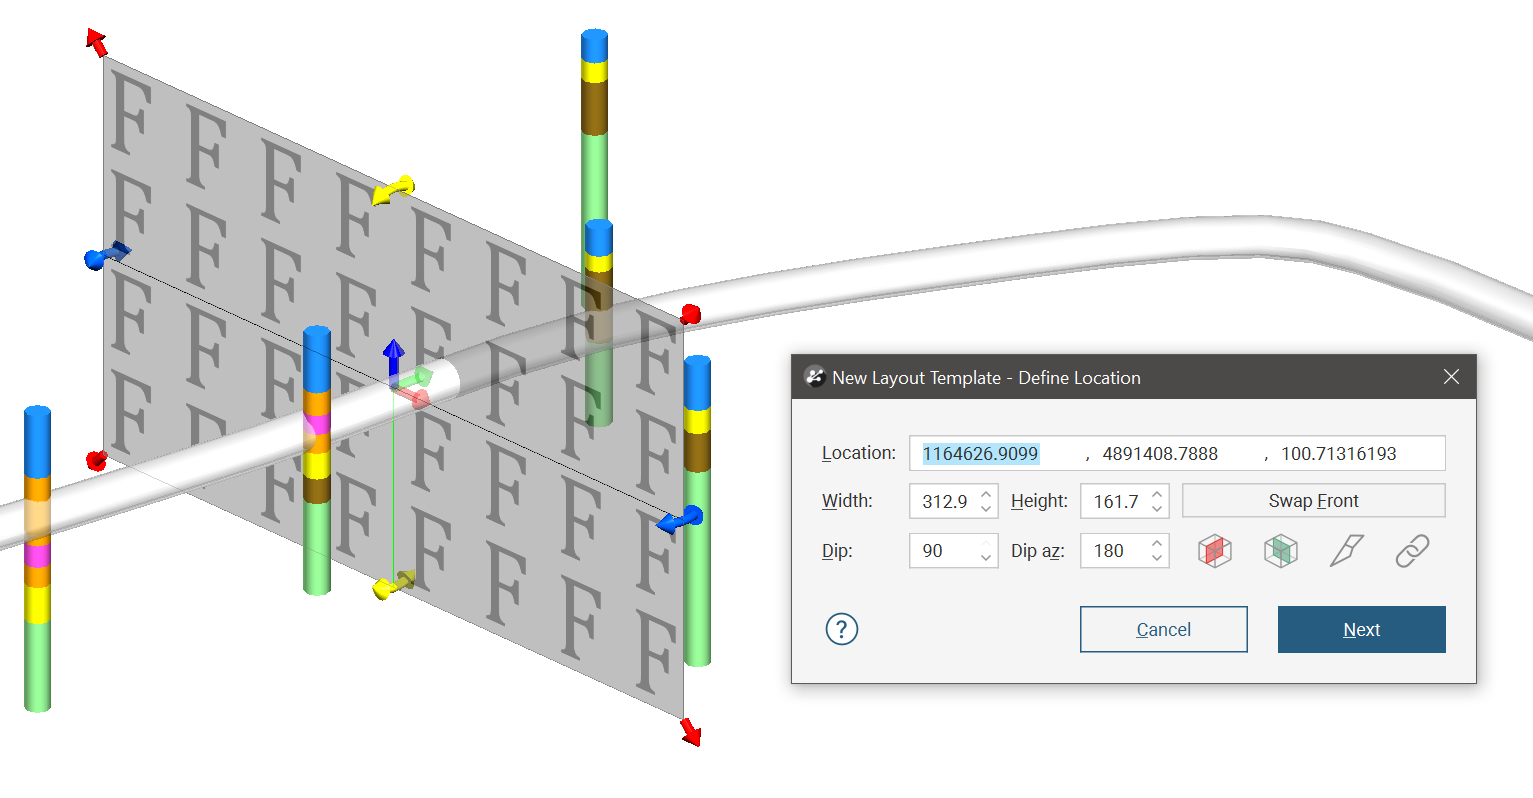This screenshot has width=1533, height=798.
Task: Click the red cube slicer icon
Action: [1214, 551]
